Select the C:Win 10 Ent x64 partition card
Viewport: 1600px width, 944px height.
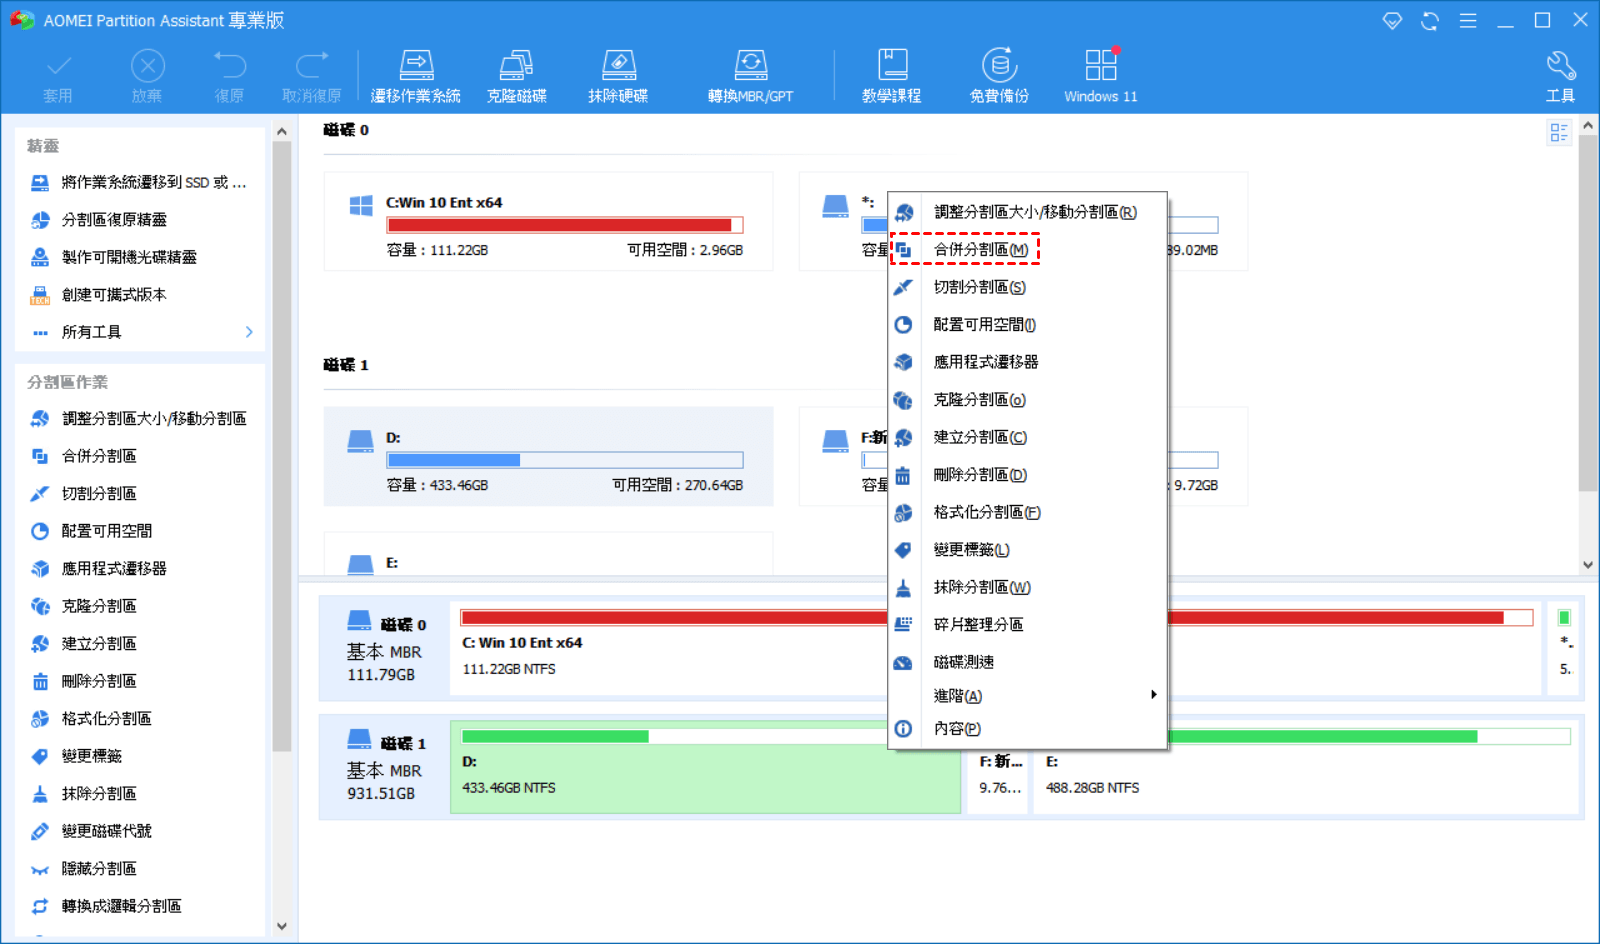[x=548, y=221]
